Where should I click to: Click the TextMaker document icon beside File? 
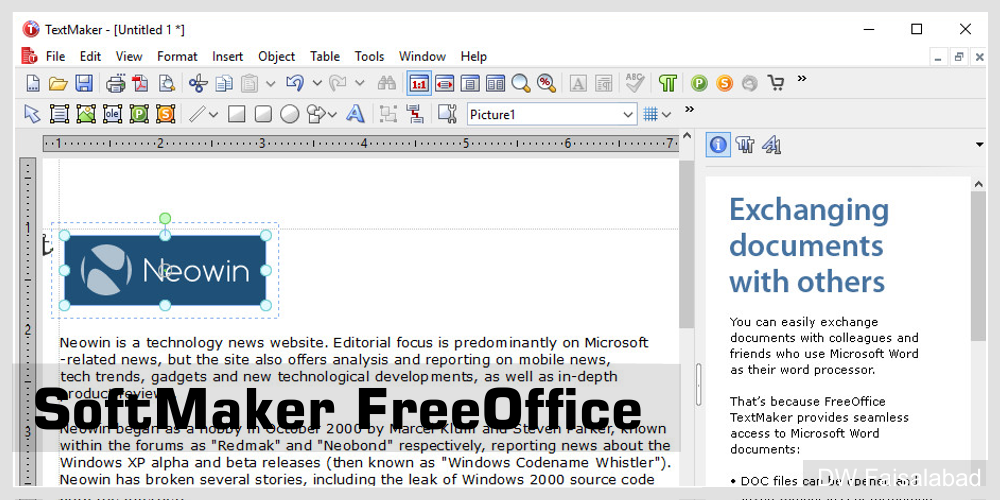pos(29,56)
